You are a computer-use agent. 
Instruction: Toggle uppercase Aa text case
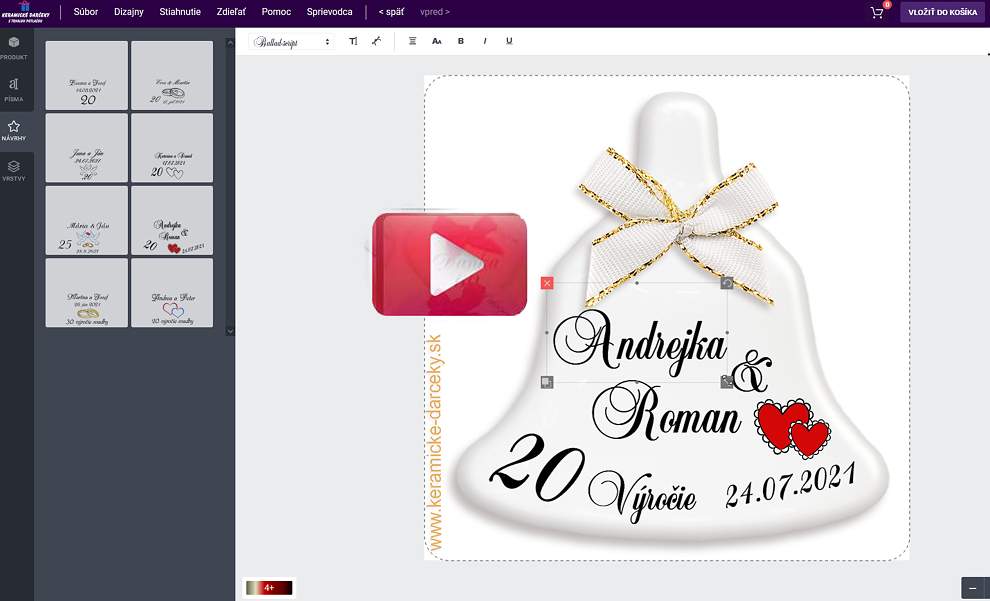437,41
